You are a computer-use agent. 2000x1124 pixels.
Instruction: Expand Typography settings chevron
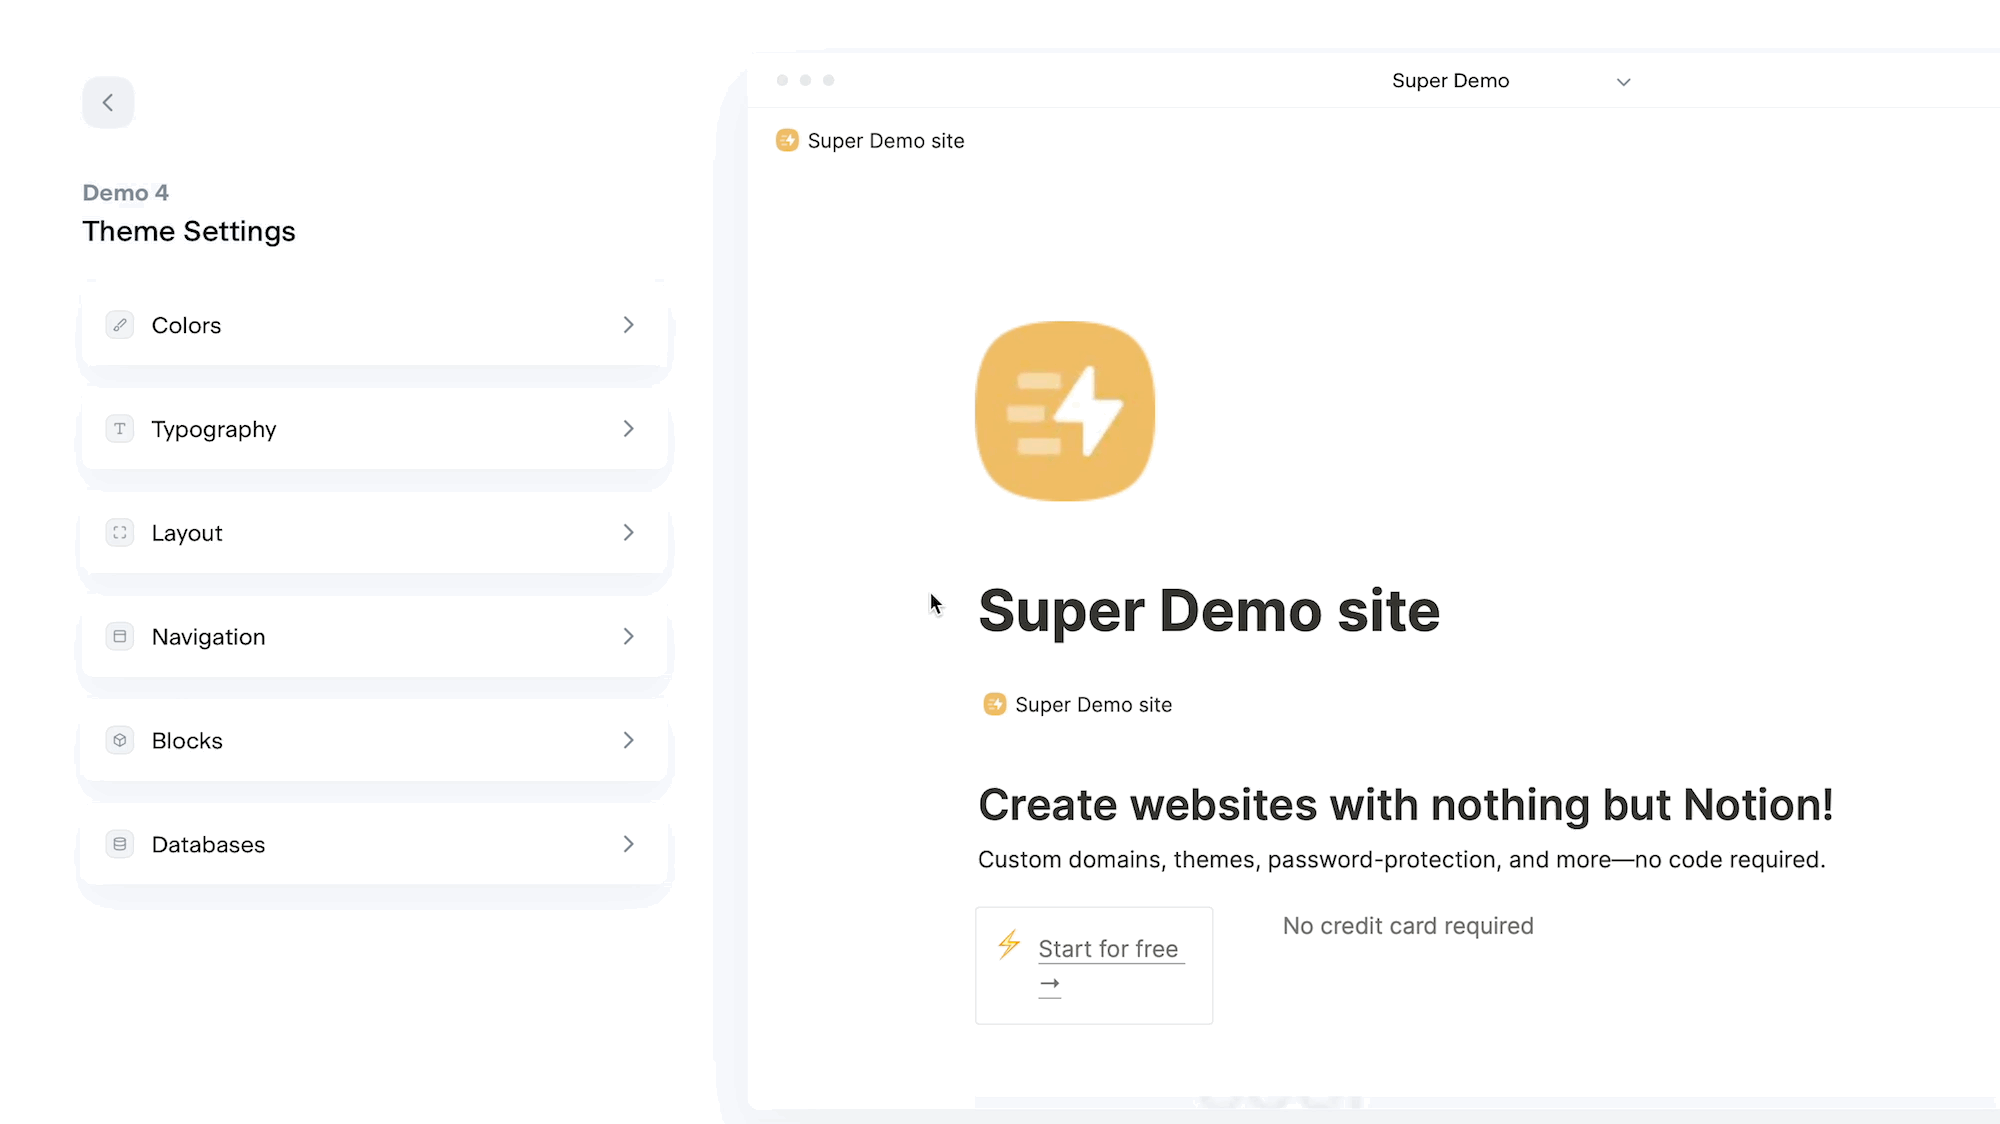tap(628, 429)
